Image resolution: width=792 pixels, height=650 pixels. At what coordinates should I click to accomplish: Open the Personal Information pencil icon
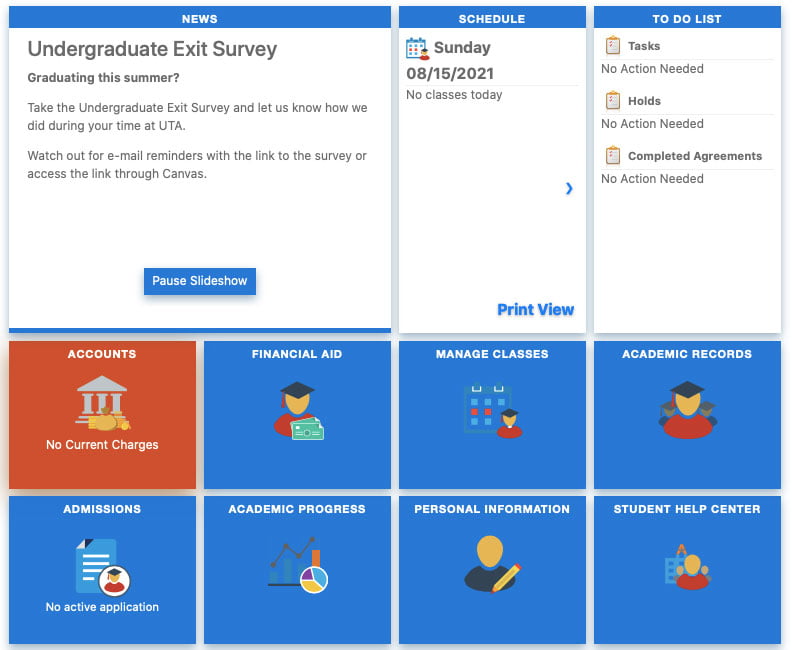492,564
